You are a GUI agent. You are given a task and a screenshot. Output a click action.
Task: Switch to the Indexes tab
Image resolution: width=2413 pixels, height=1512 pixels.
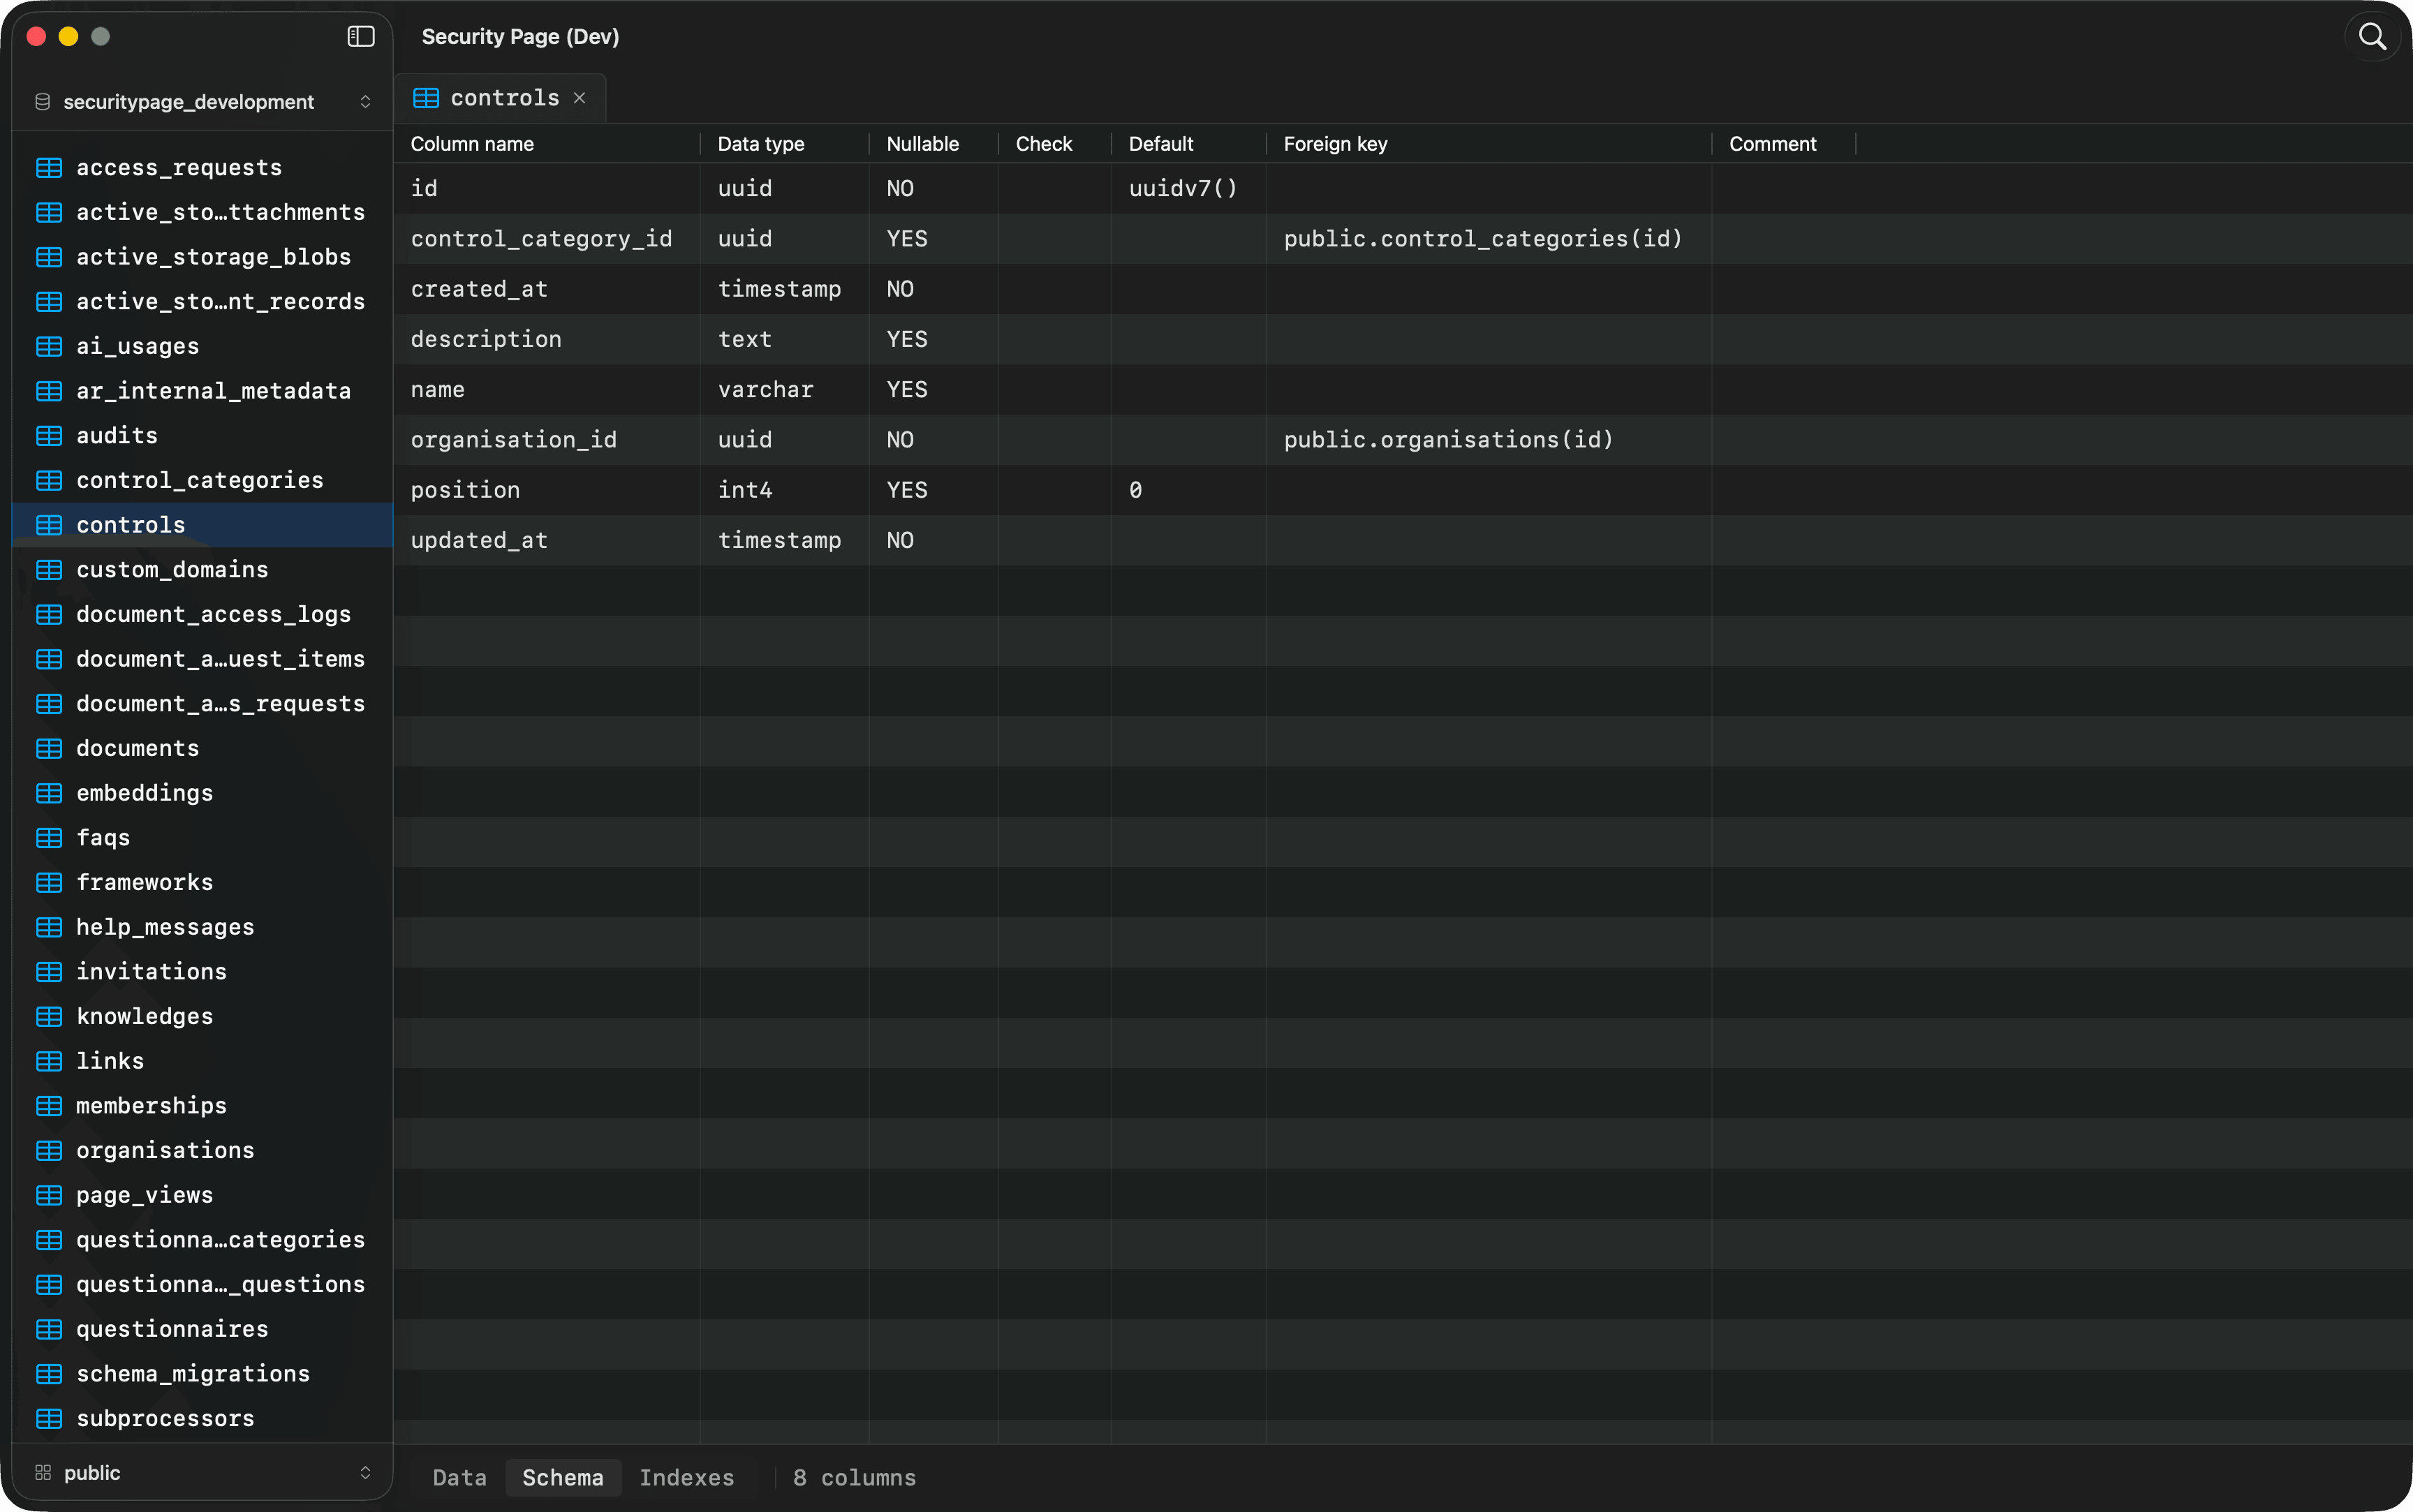click(687, 1477)
